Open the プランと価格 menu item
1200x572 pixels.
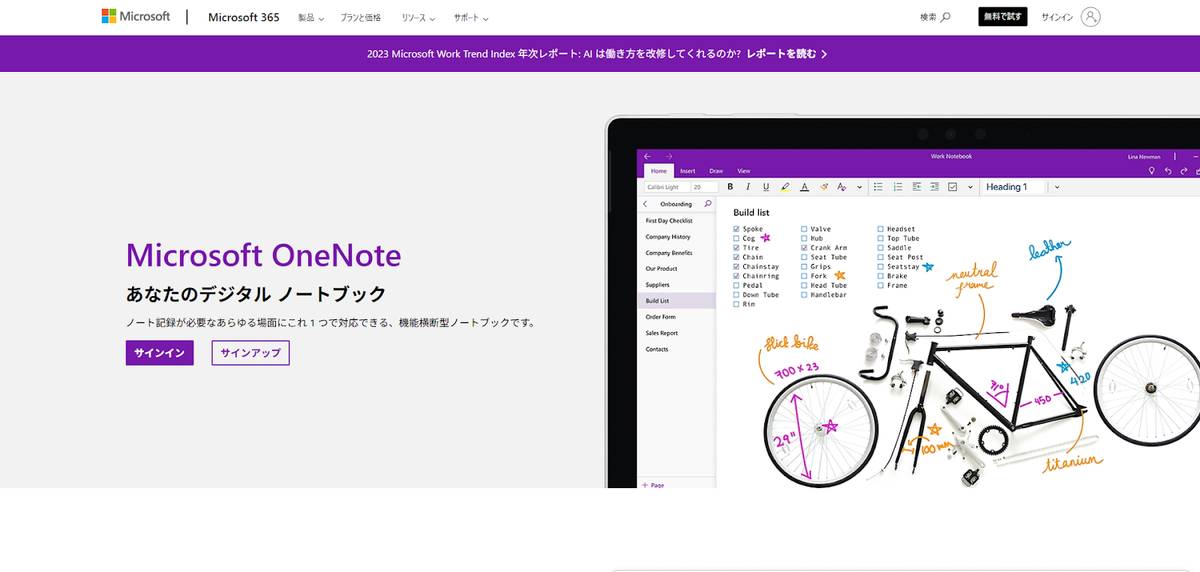click(361, 18)
